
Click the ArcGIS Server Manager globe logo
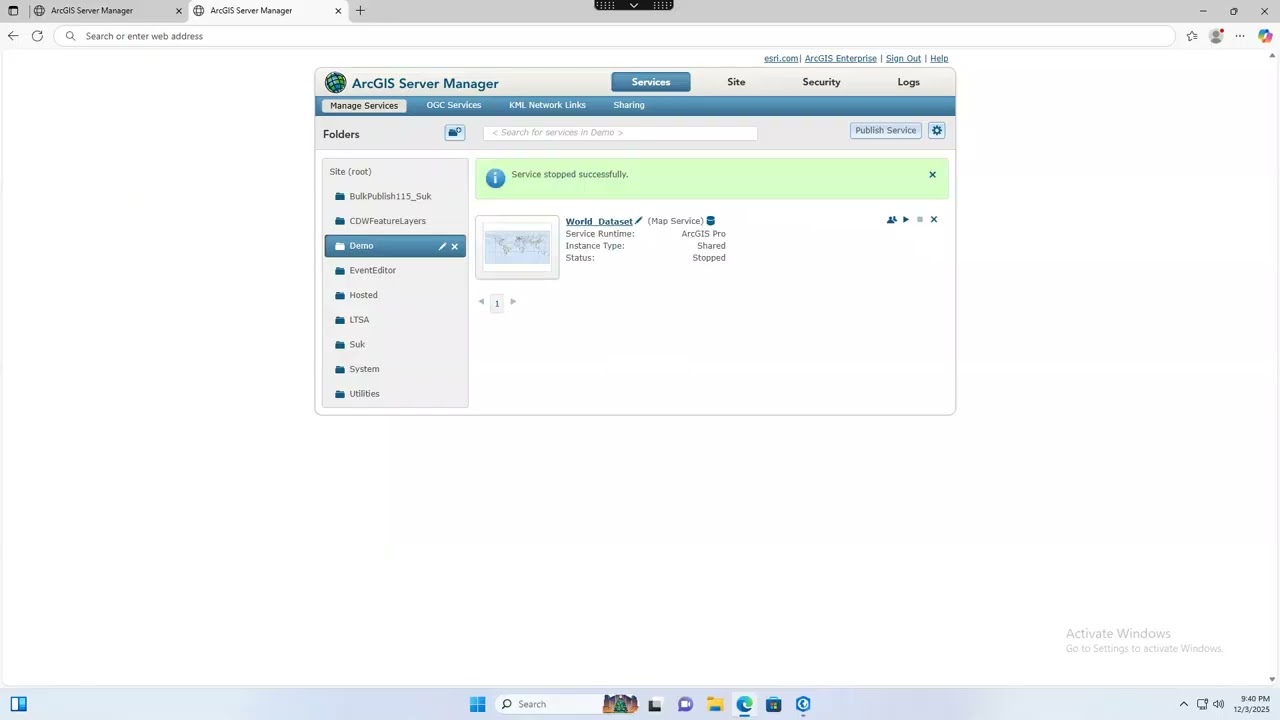(336, 83)
